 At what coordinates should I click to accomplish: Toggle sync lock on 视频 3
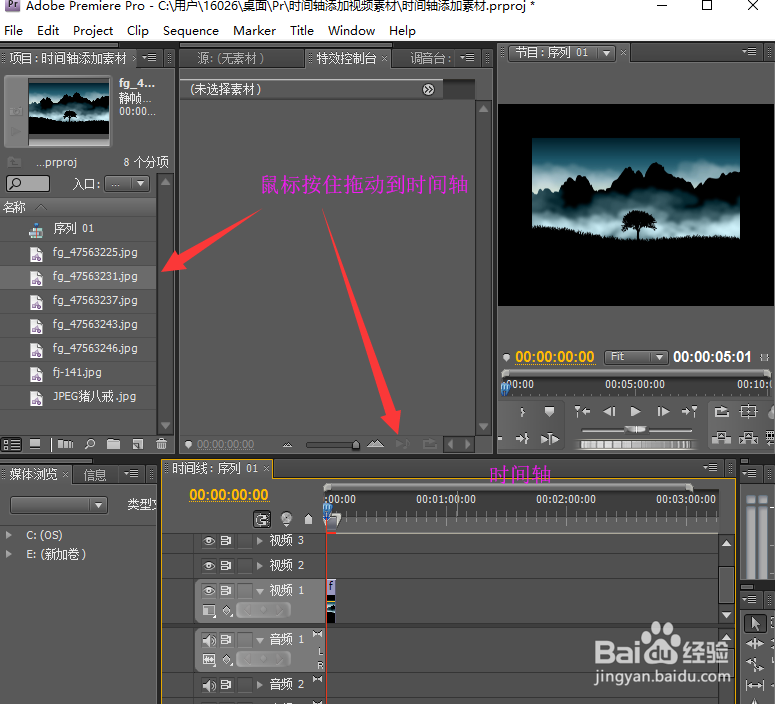point(226,541)
